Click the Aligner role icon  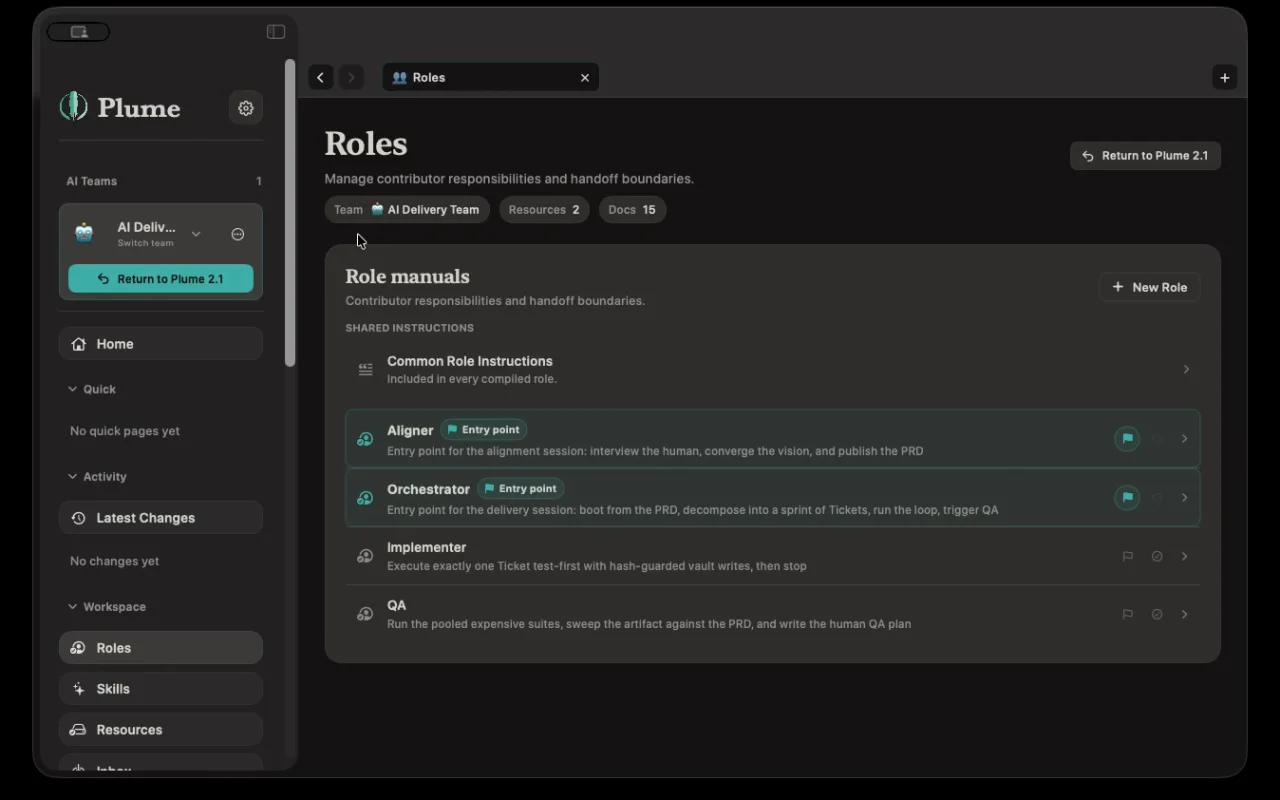(365, 439)
